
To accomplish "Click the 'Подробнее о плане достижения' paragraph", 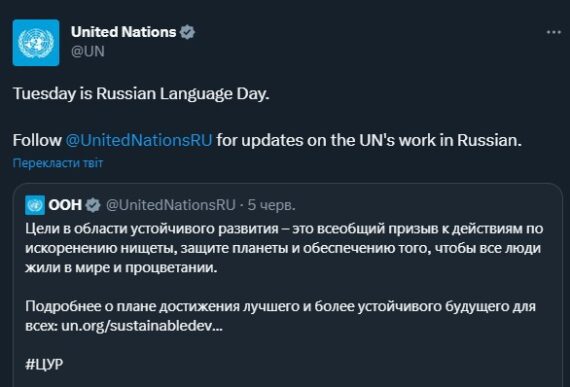I will pos(280,316).
